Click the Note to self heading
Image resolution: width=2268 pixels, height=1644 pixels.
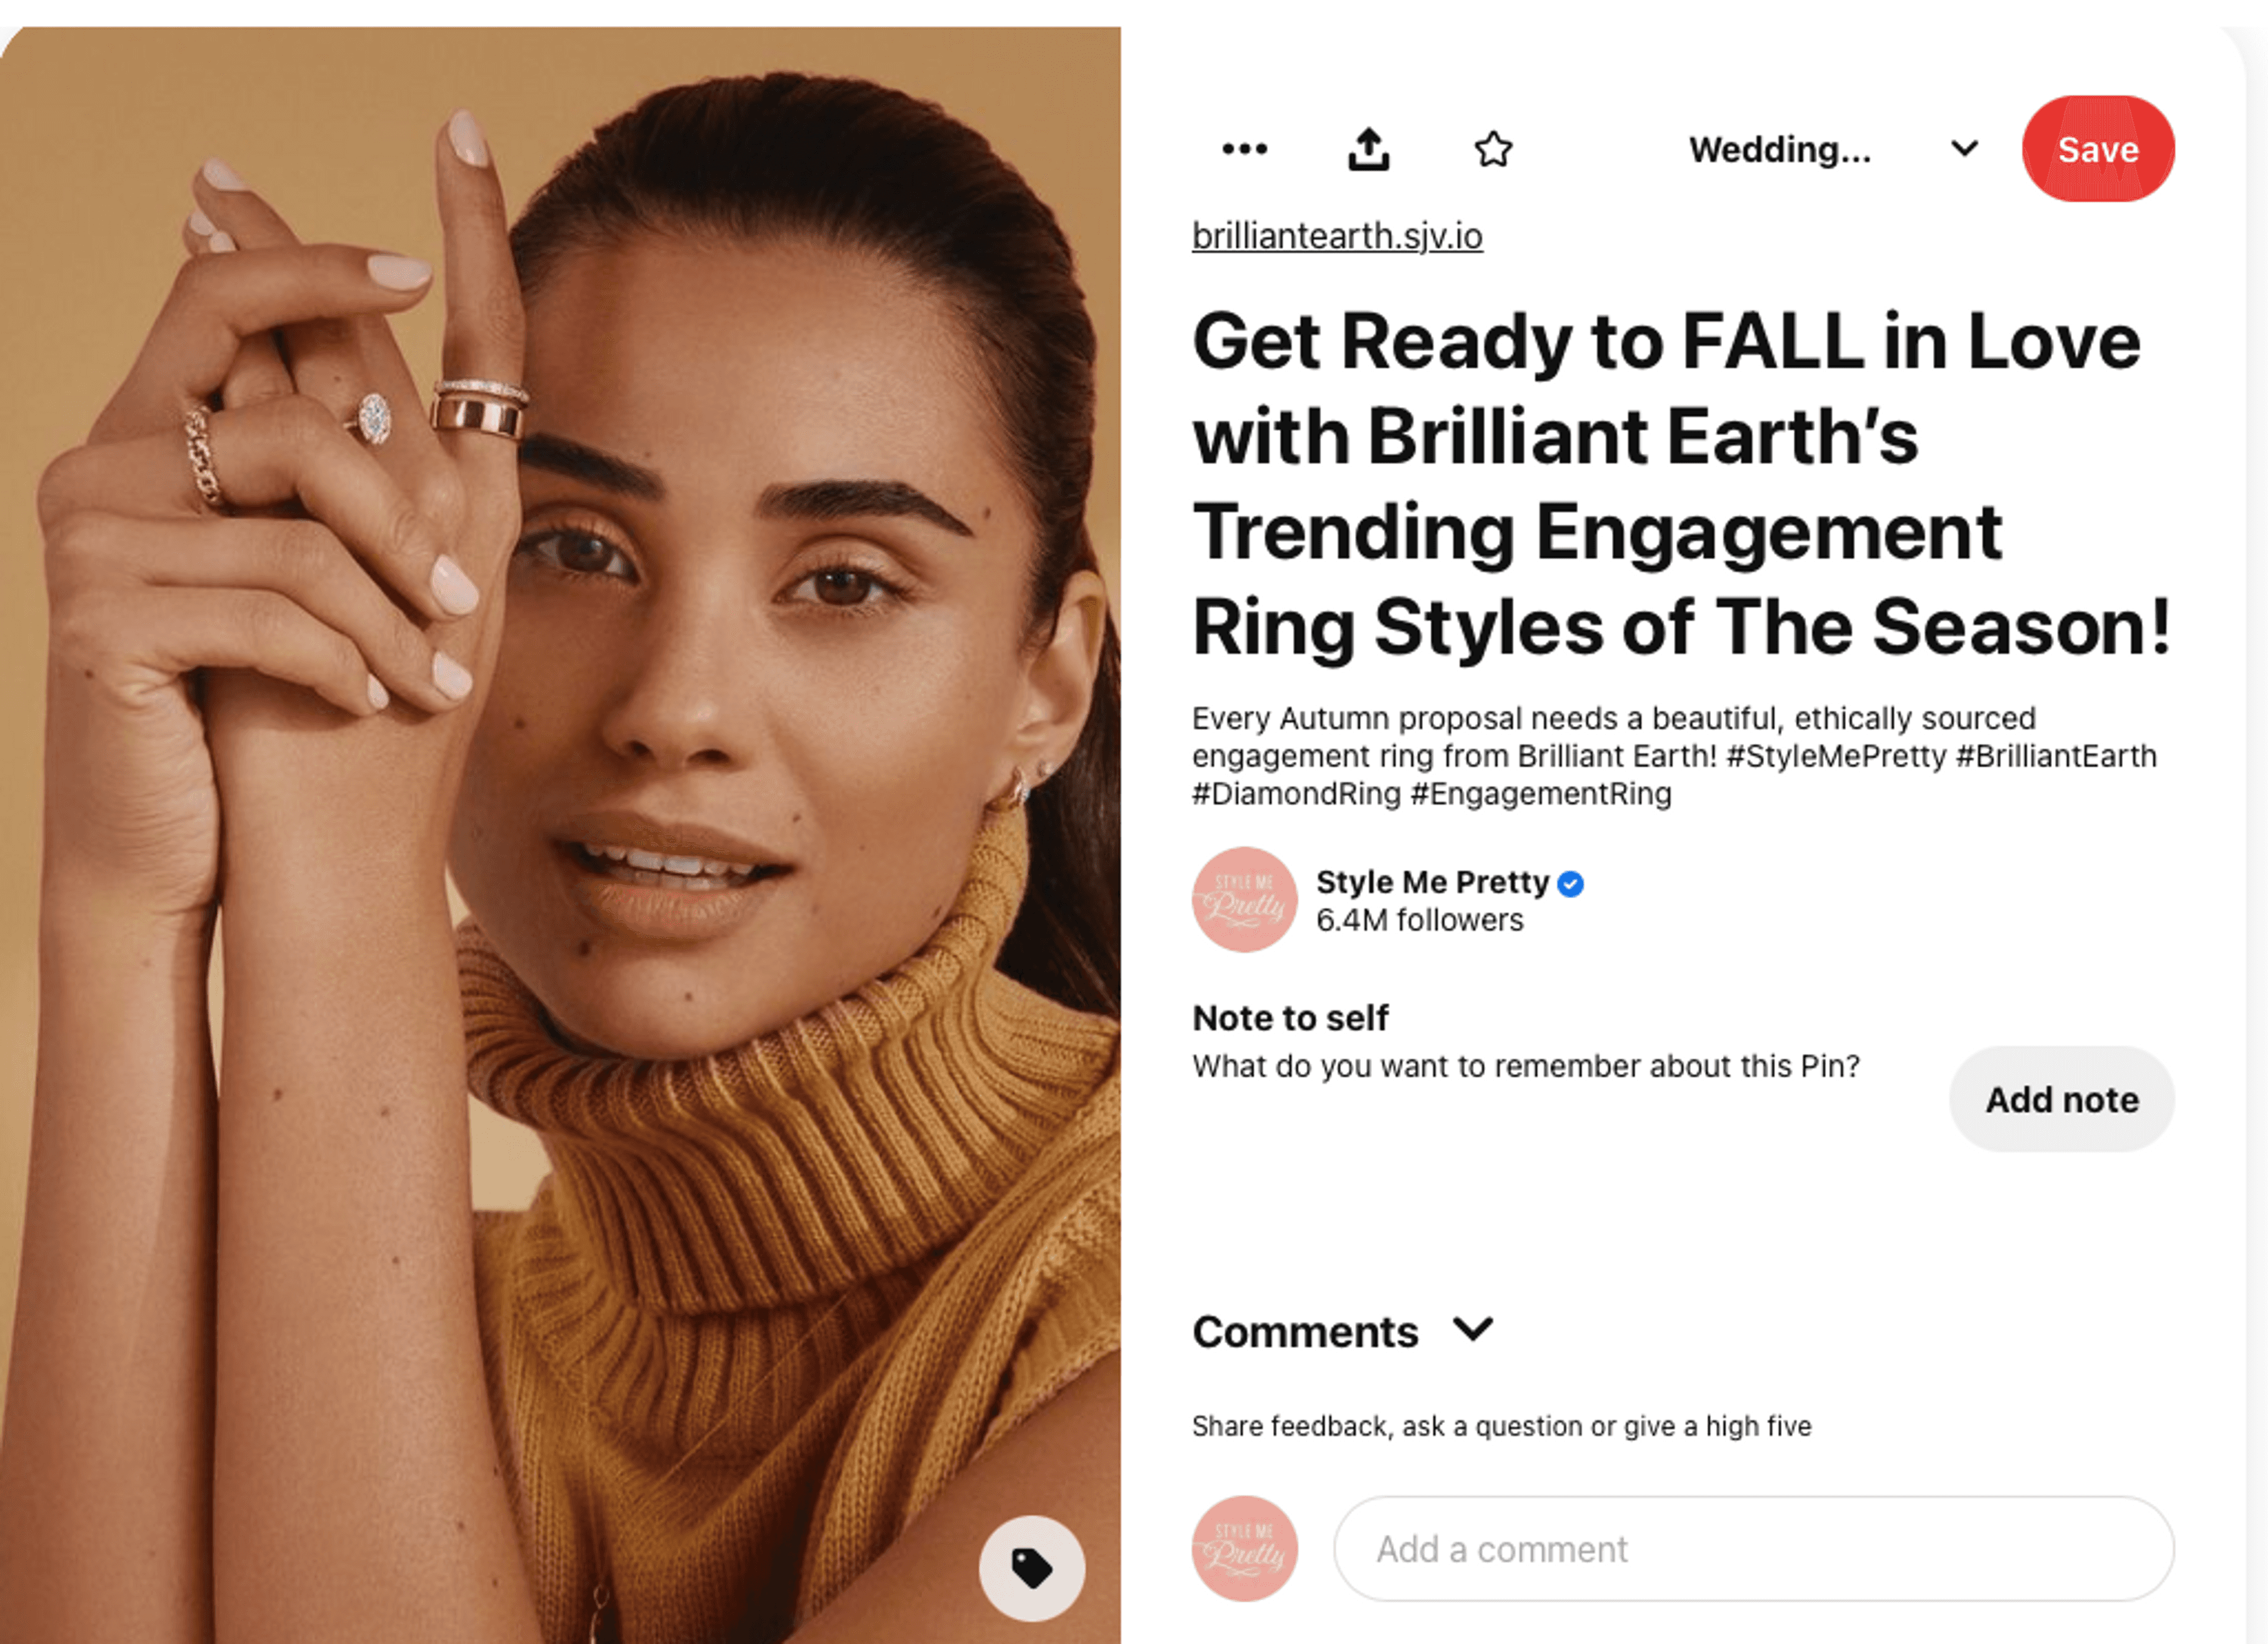click(1290, 1018)
